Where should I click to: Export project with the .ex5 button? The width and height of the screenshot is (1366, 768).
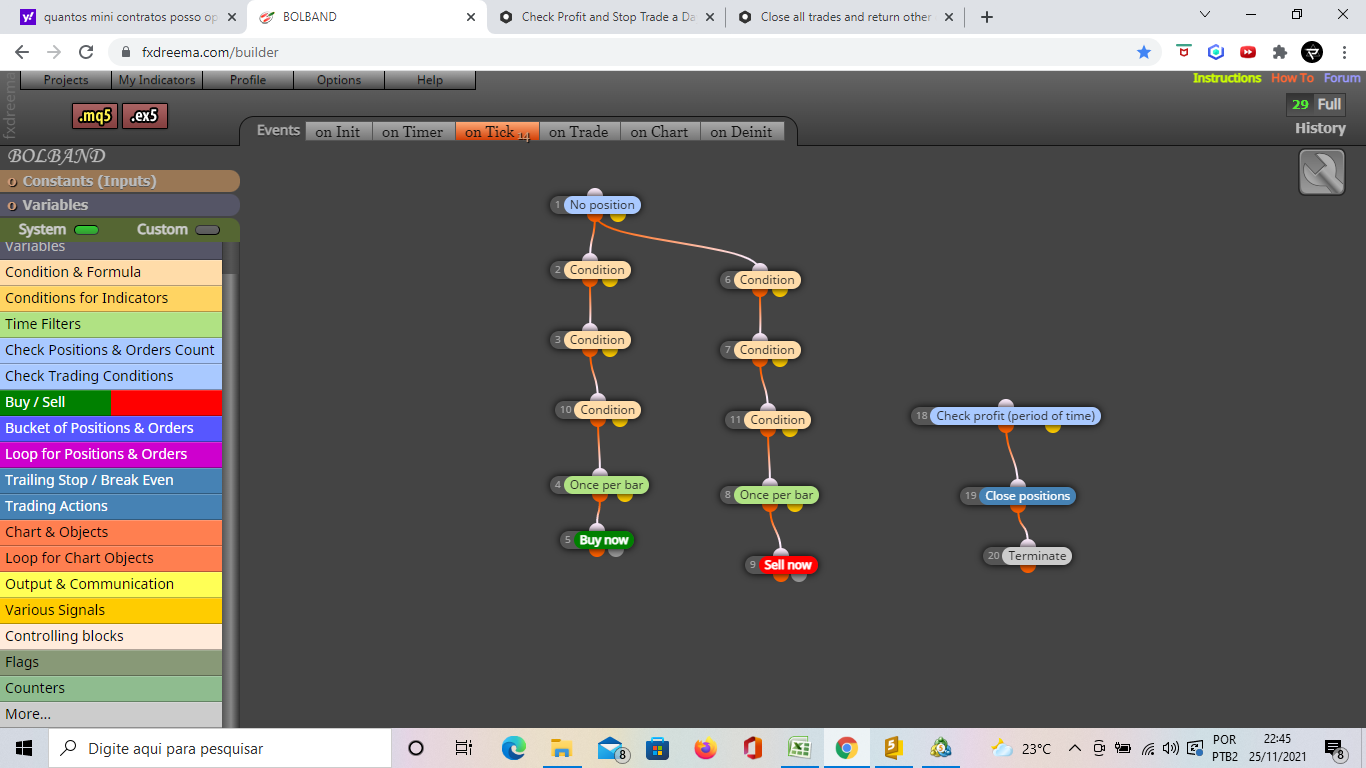[x=145, y=116]
